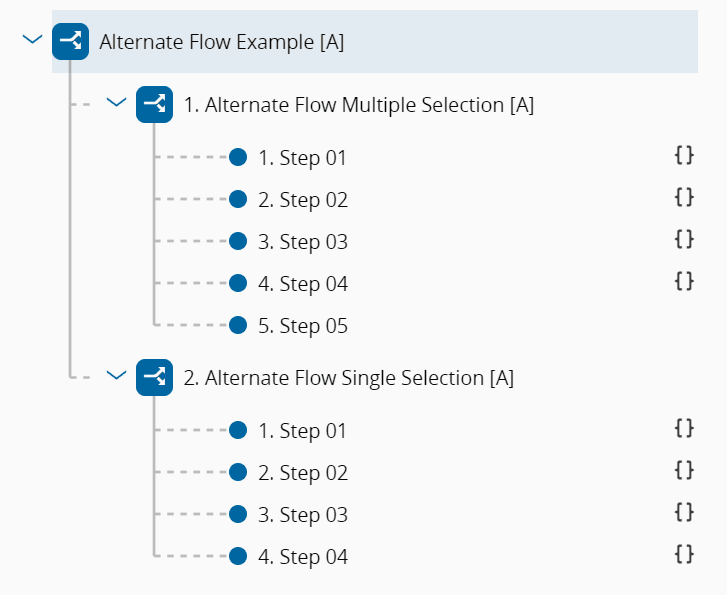Viewport: 727px width, 595px height.
Task: Select Step 05 in Multiple Selection flow
Action: [303, 326]
